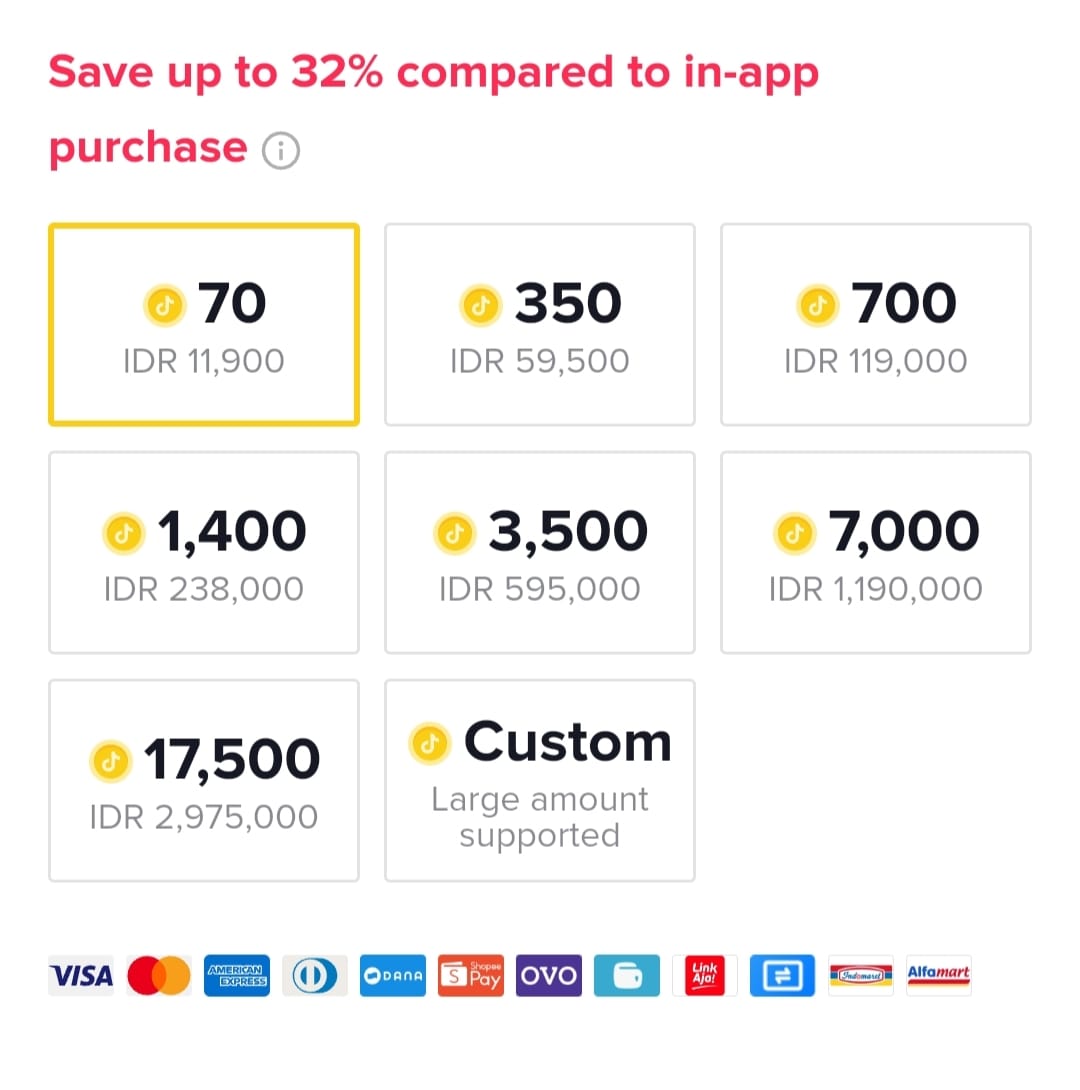Select the Indomaret payment icon
The width and height of the screenshot is (1080, 1090).
coord(860,975)
